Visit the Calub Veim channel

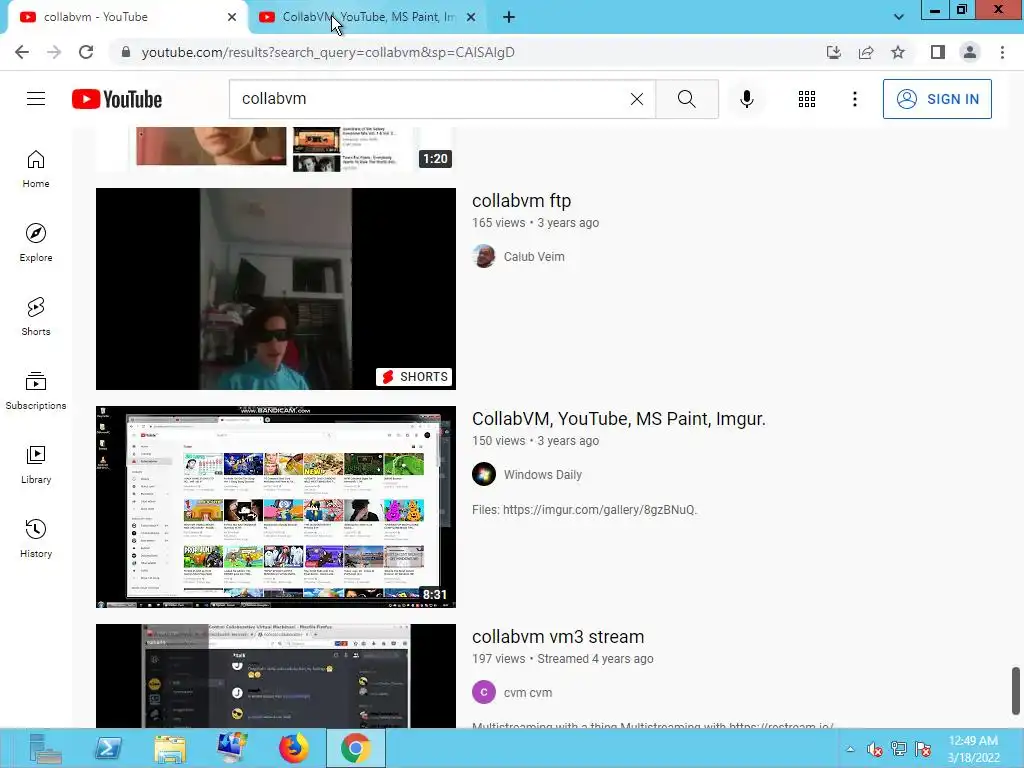click(x=534, y=257)
